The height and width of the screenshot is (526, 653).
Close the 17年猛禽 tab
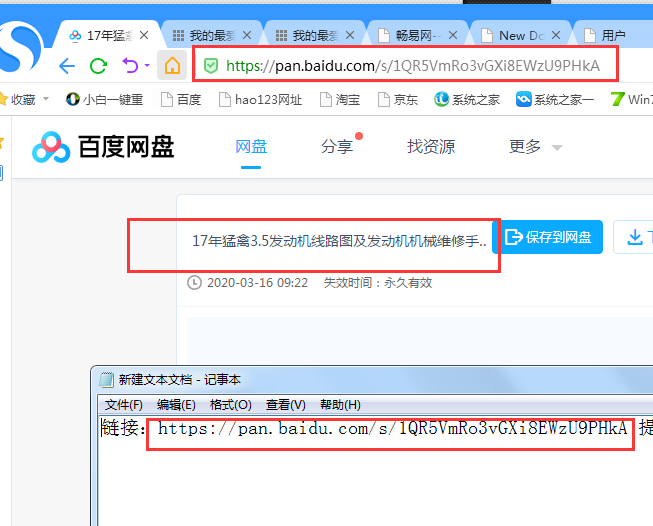(x=144, y=35)
